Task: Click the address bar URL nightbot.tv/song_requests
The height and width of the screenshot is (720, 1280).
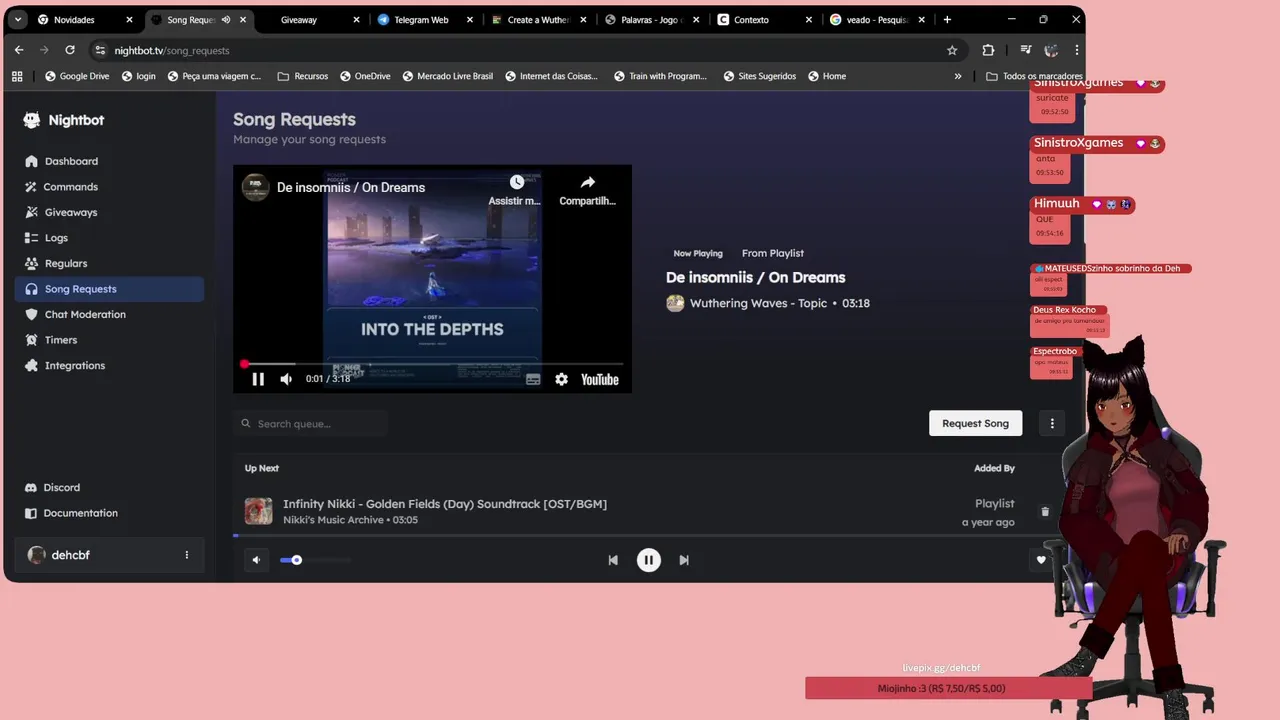Action: 172,50
